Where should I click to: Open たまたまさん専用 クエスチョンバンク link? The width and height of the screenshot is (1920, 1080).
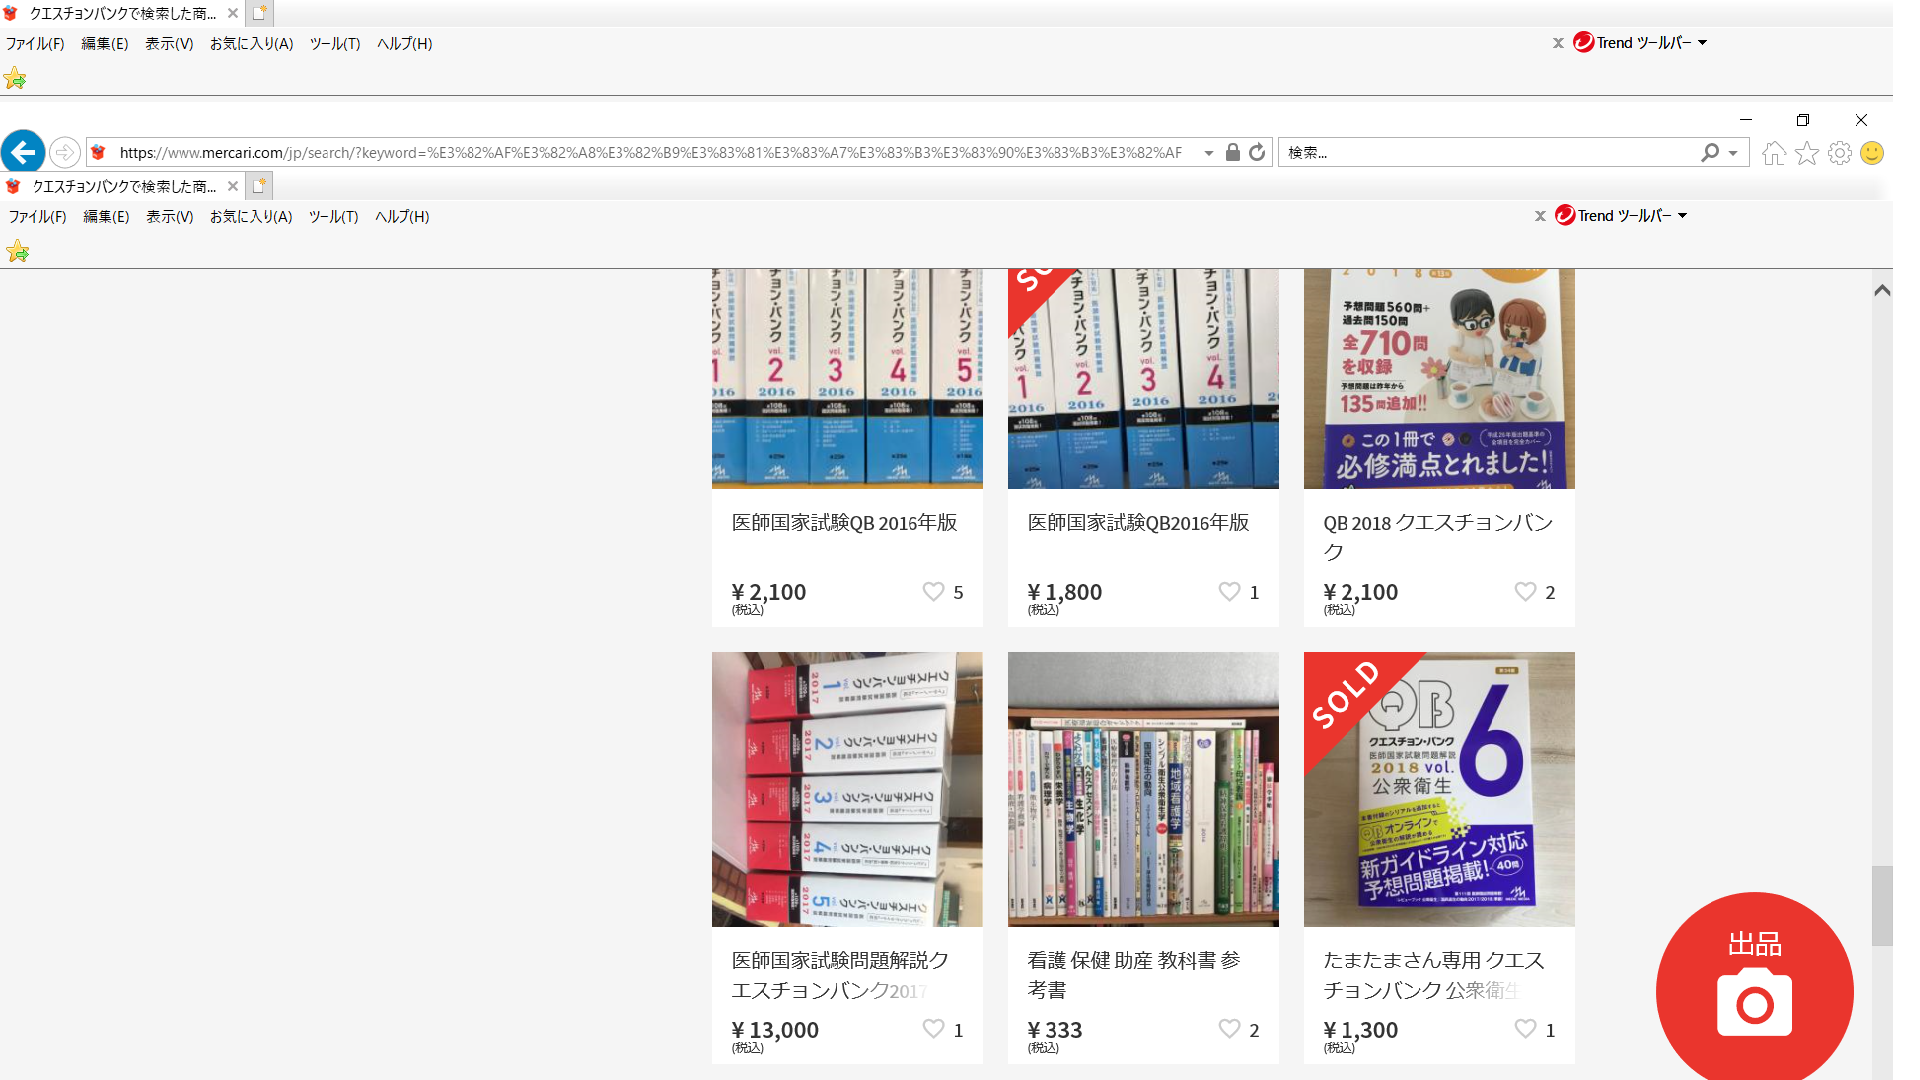pos(1434,975)
